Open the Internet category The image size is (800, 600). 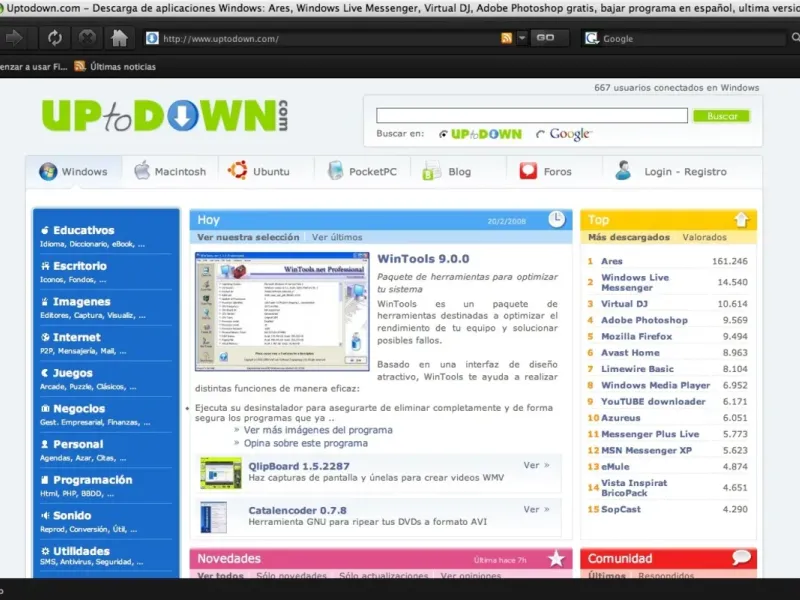click(x=77, y=337)
